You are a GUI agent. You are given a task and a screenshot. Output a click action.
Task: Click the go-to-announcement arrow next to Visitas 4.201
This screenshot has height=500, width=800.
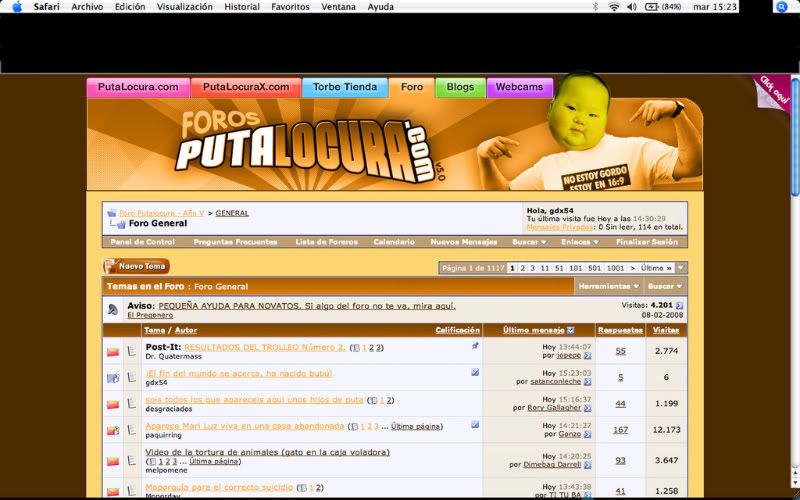[679, 306]
